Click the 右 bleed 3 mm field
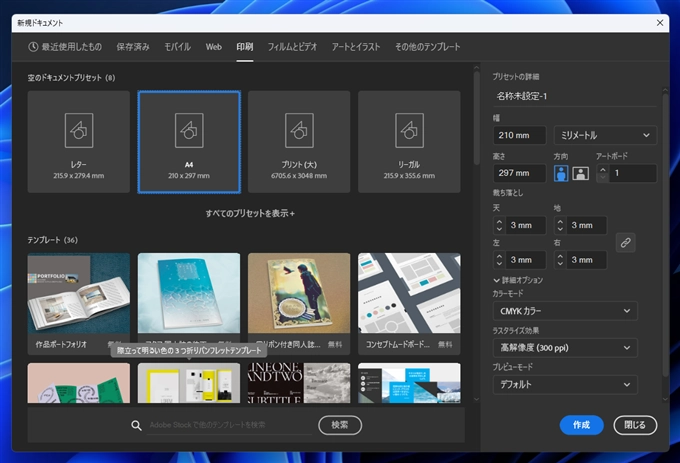 pos(586,260)
